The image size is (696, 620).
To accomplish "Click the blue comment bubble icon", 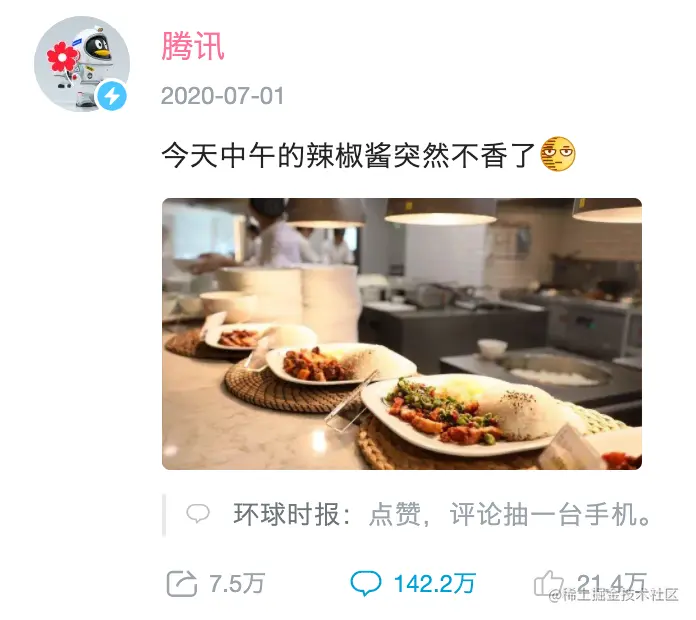I will (x=366, y=583).
